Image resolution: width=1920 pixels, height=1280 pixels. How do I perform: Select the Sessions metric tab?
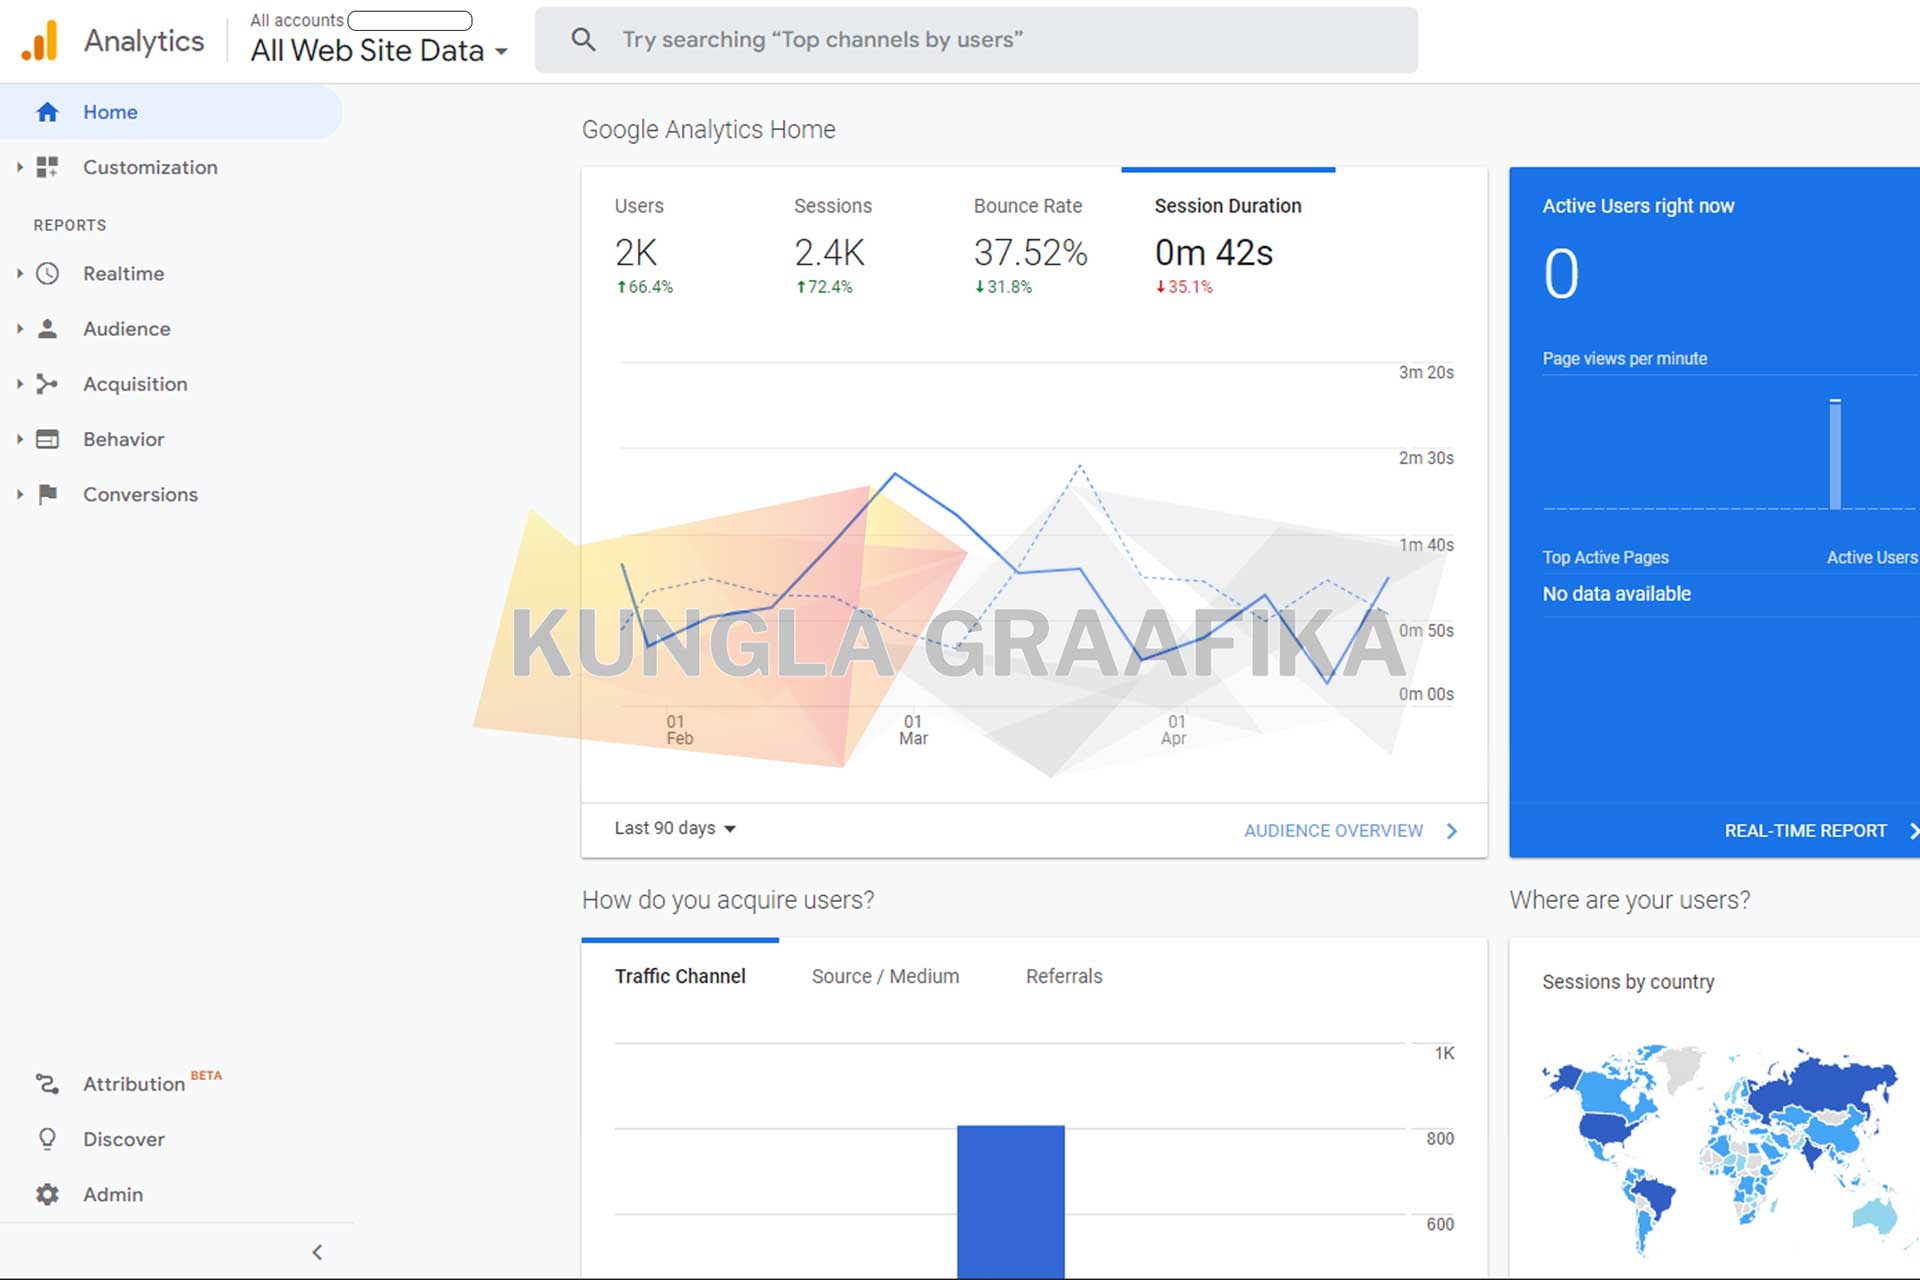833,245
